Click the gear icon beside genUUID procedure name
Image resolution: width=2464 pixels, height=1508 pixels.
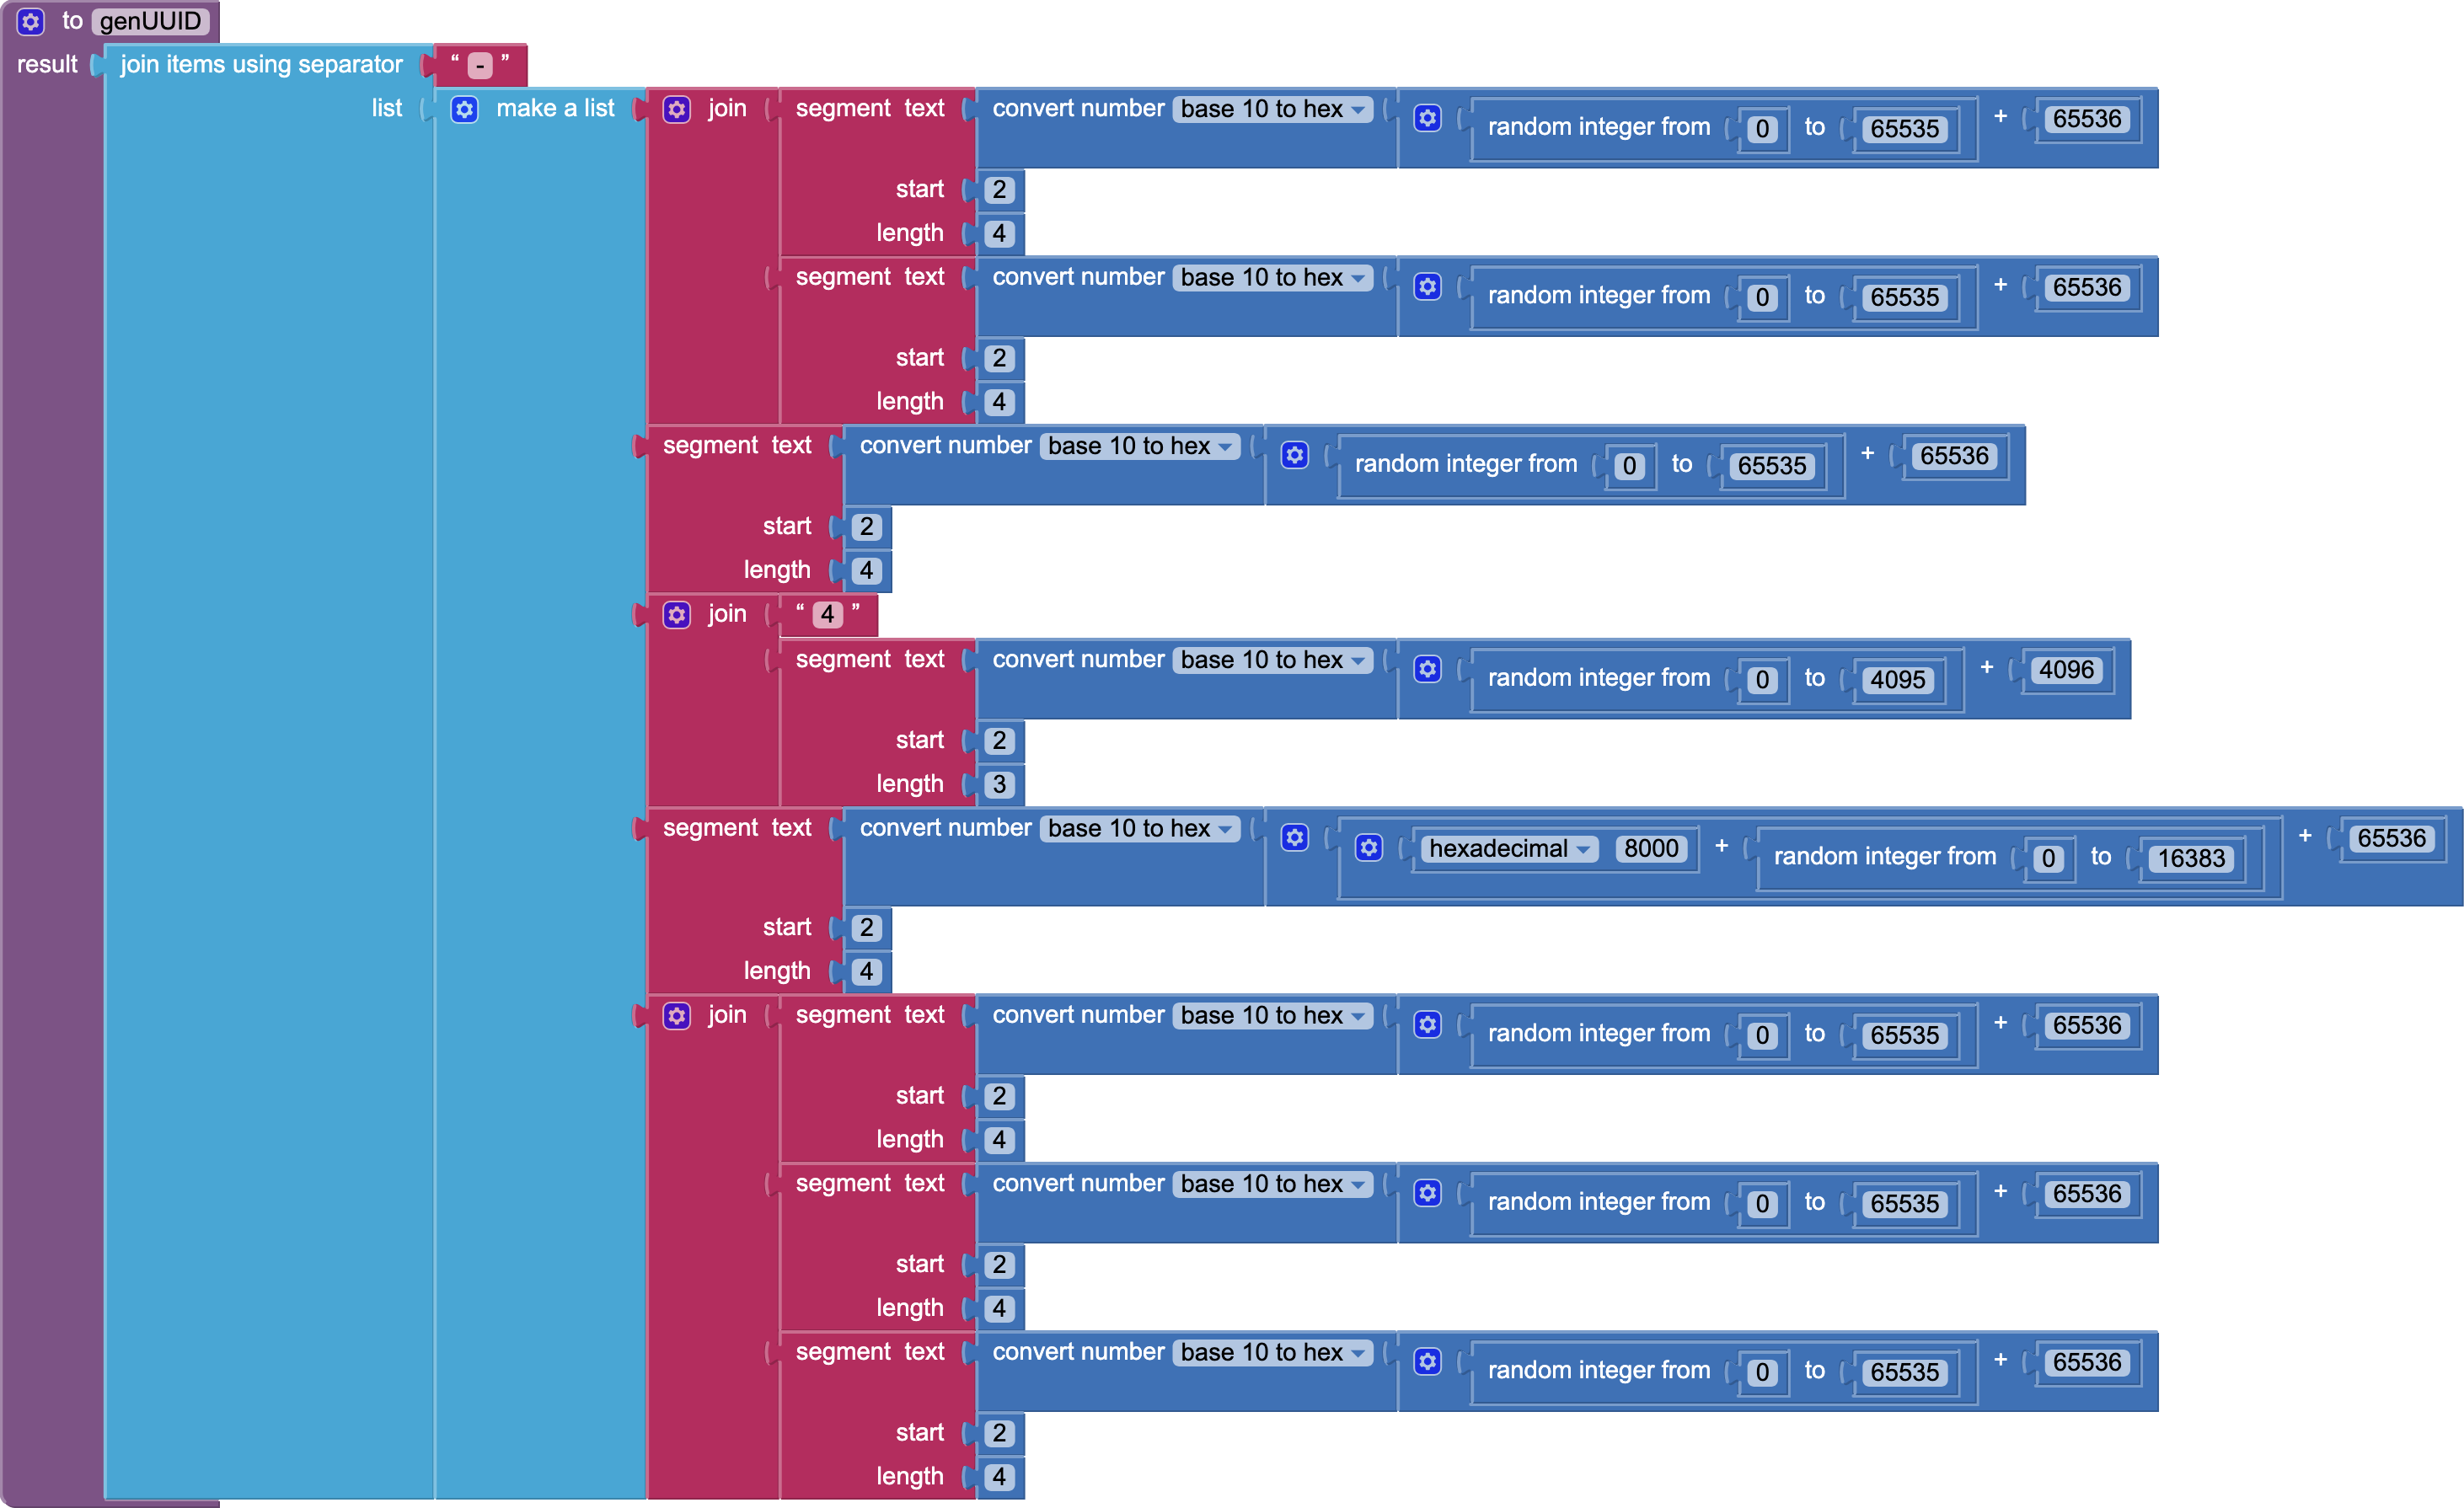[x=31, y=21]
